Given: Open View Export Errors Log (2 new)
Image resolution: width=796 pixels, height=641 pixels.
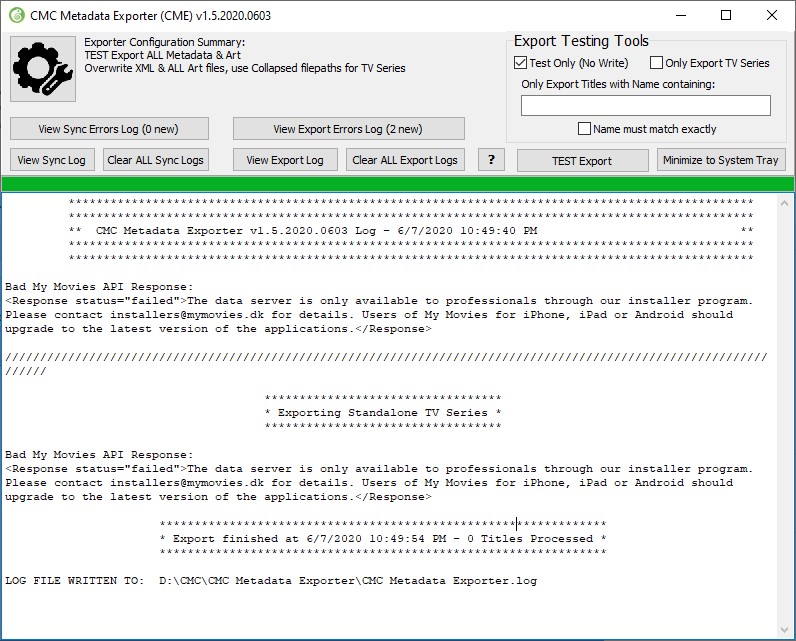Looking at the screenshot, I should tap(348, 129).
